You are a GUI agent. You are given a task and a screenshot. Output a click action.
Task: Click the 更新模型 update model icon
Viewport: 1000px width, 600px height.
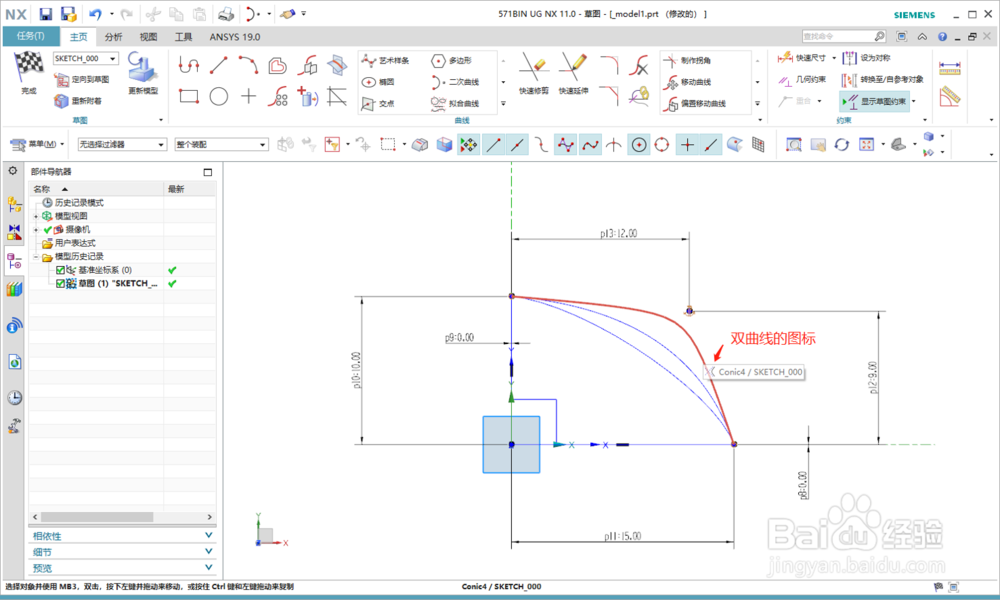tap(142, 67)
